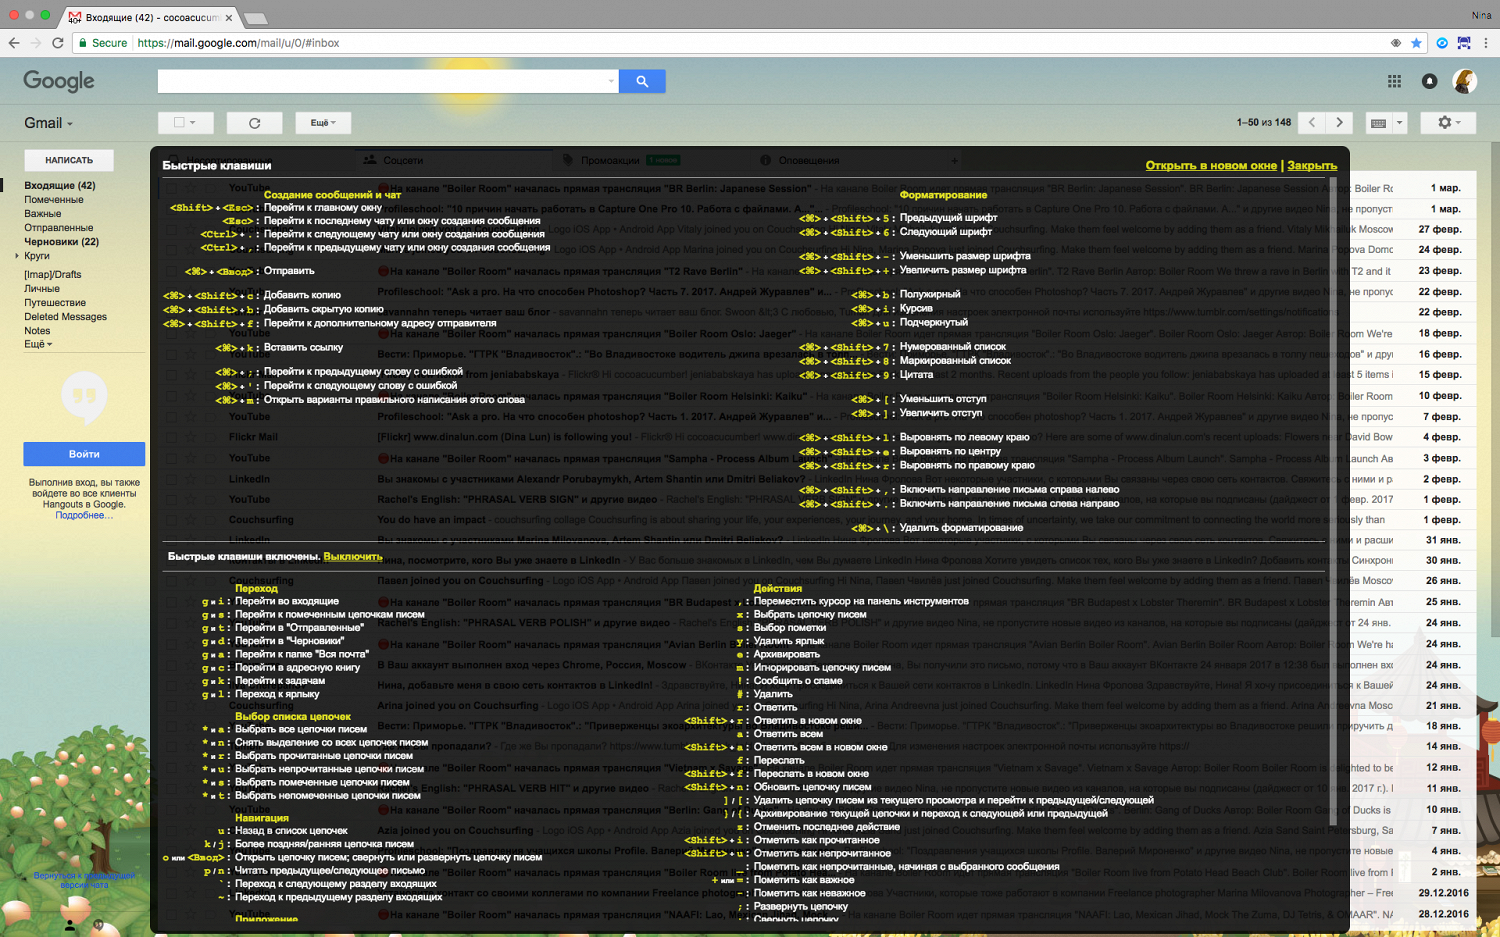Click the refresh inbox button

254,123
